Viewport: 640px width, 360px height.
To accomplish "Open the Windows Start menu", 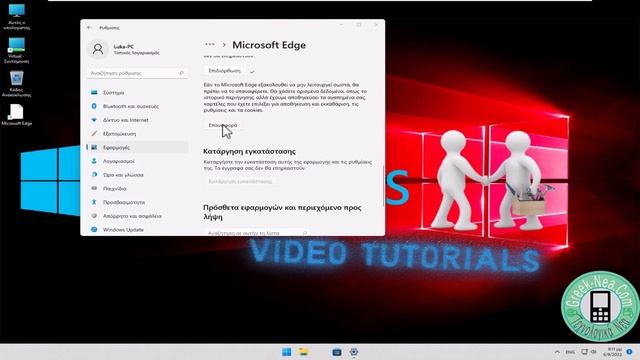I will point(287,352).
